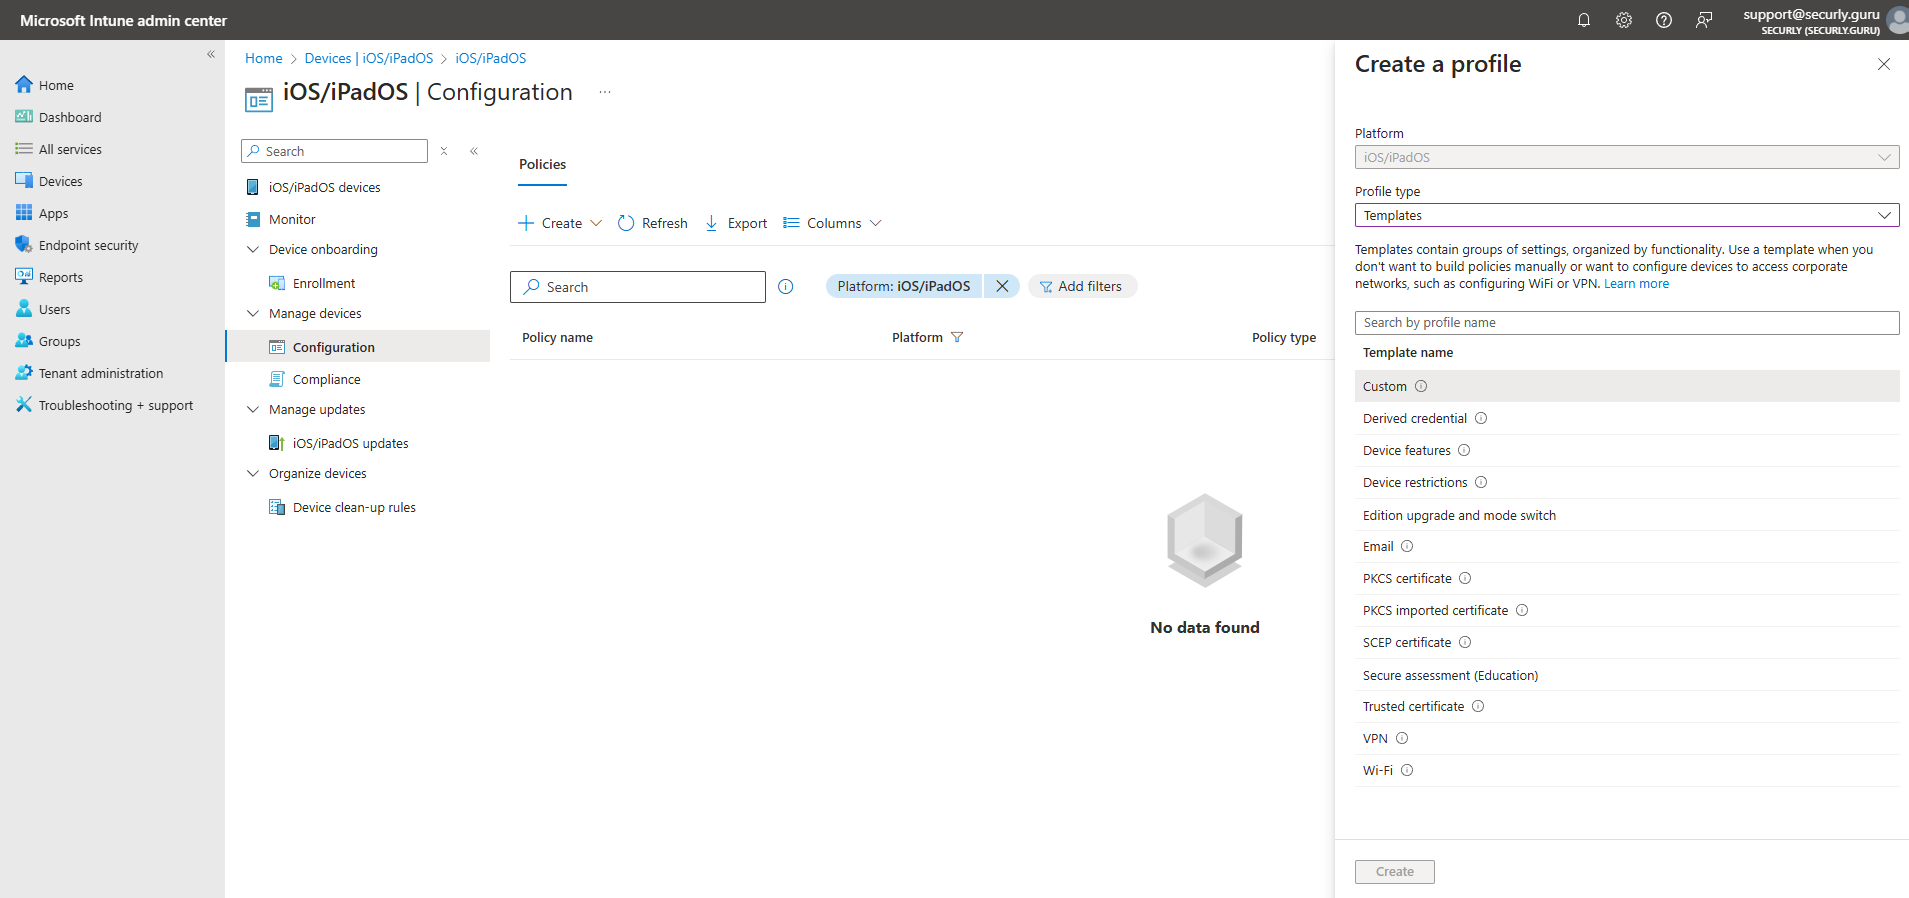Click the Search by profile name field
1909x898 pixels.
[1626, 323]
